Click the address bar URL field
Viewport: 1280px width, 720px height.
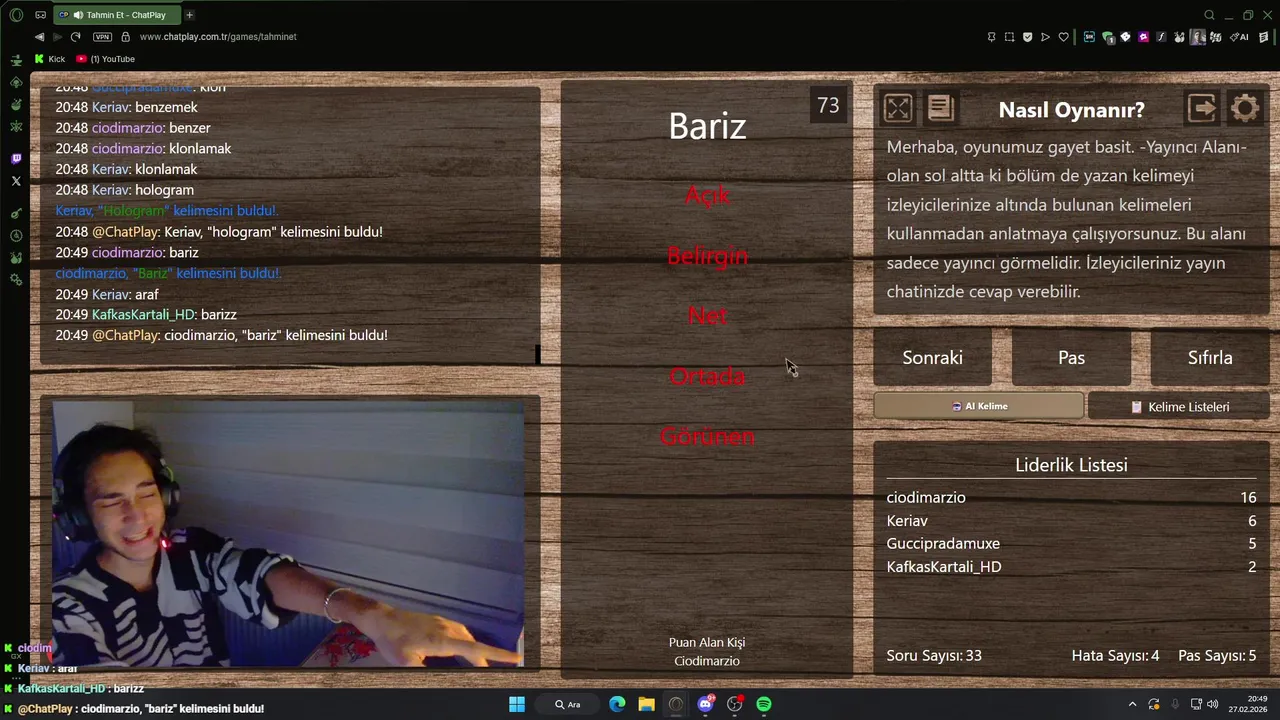tap(218, 37)
